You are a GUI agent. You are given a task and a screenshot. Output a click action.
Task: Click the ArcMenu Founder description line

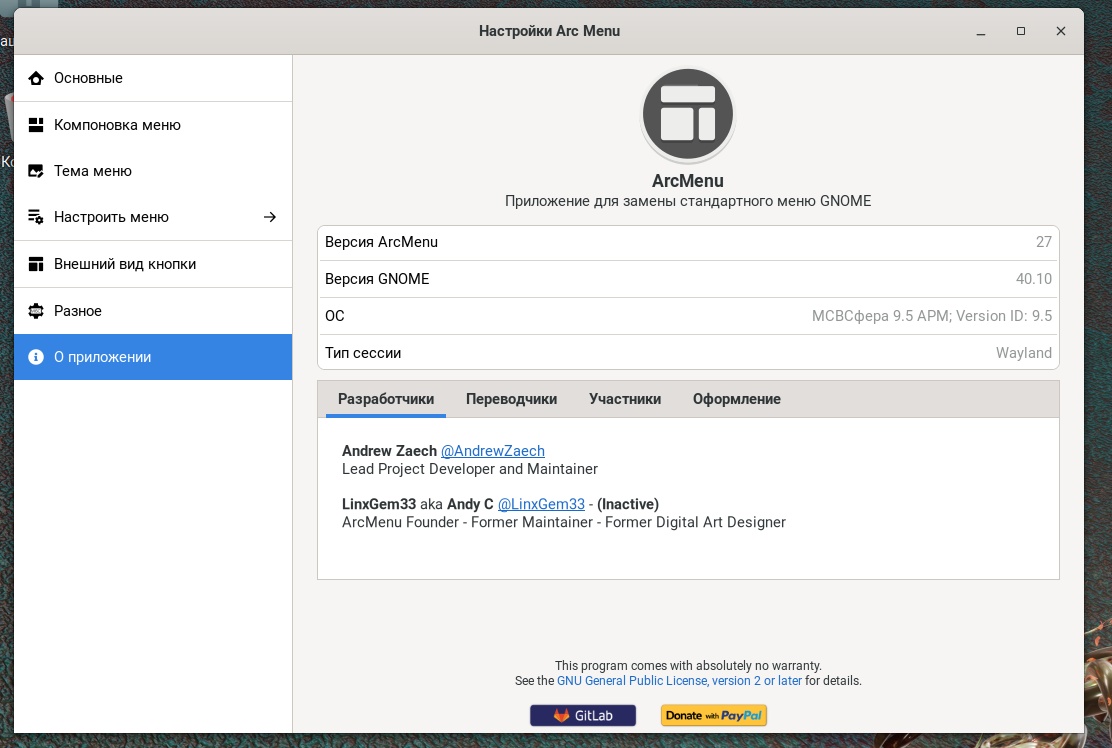click(564, 522)
